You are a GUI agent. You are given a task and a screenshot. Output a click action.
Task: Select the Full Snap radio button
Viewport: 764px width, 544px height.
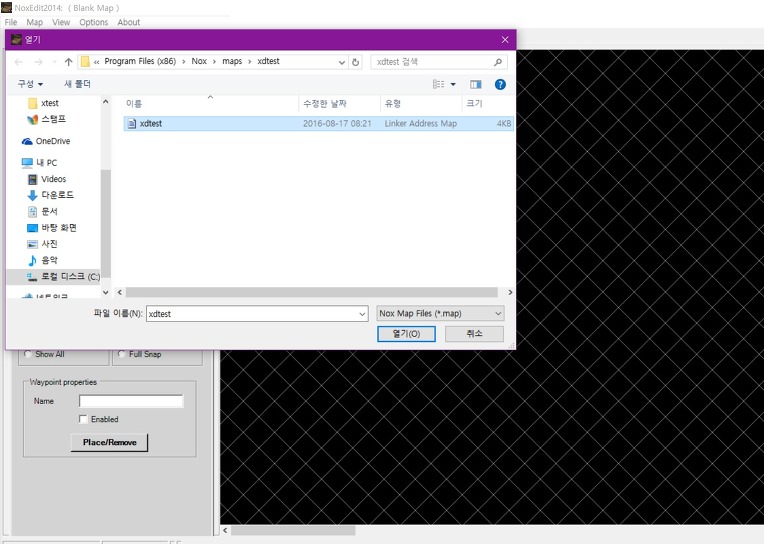click(122, 354)
